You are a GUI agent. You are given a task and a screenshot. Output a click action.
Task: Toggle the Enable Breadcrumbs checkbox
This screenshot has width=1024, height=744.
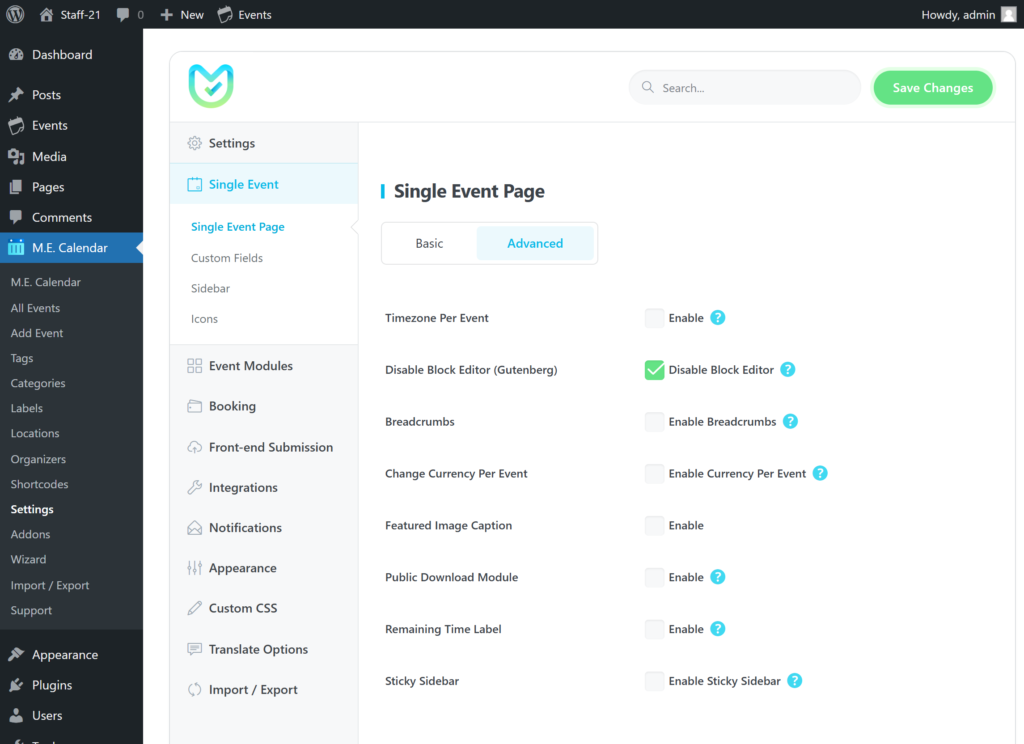tap(654, 422)
